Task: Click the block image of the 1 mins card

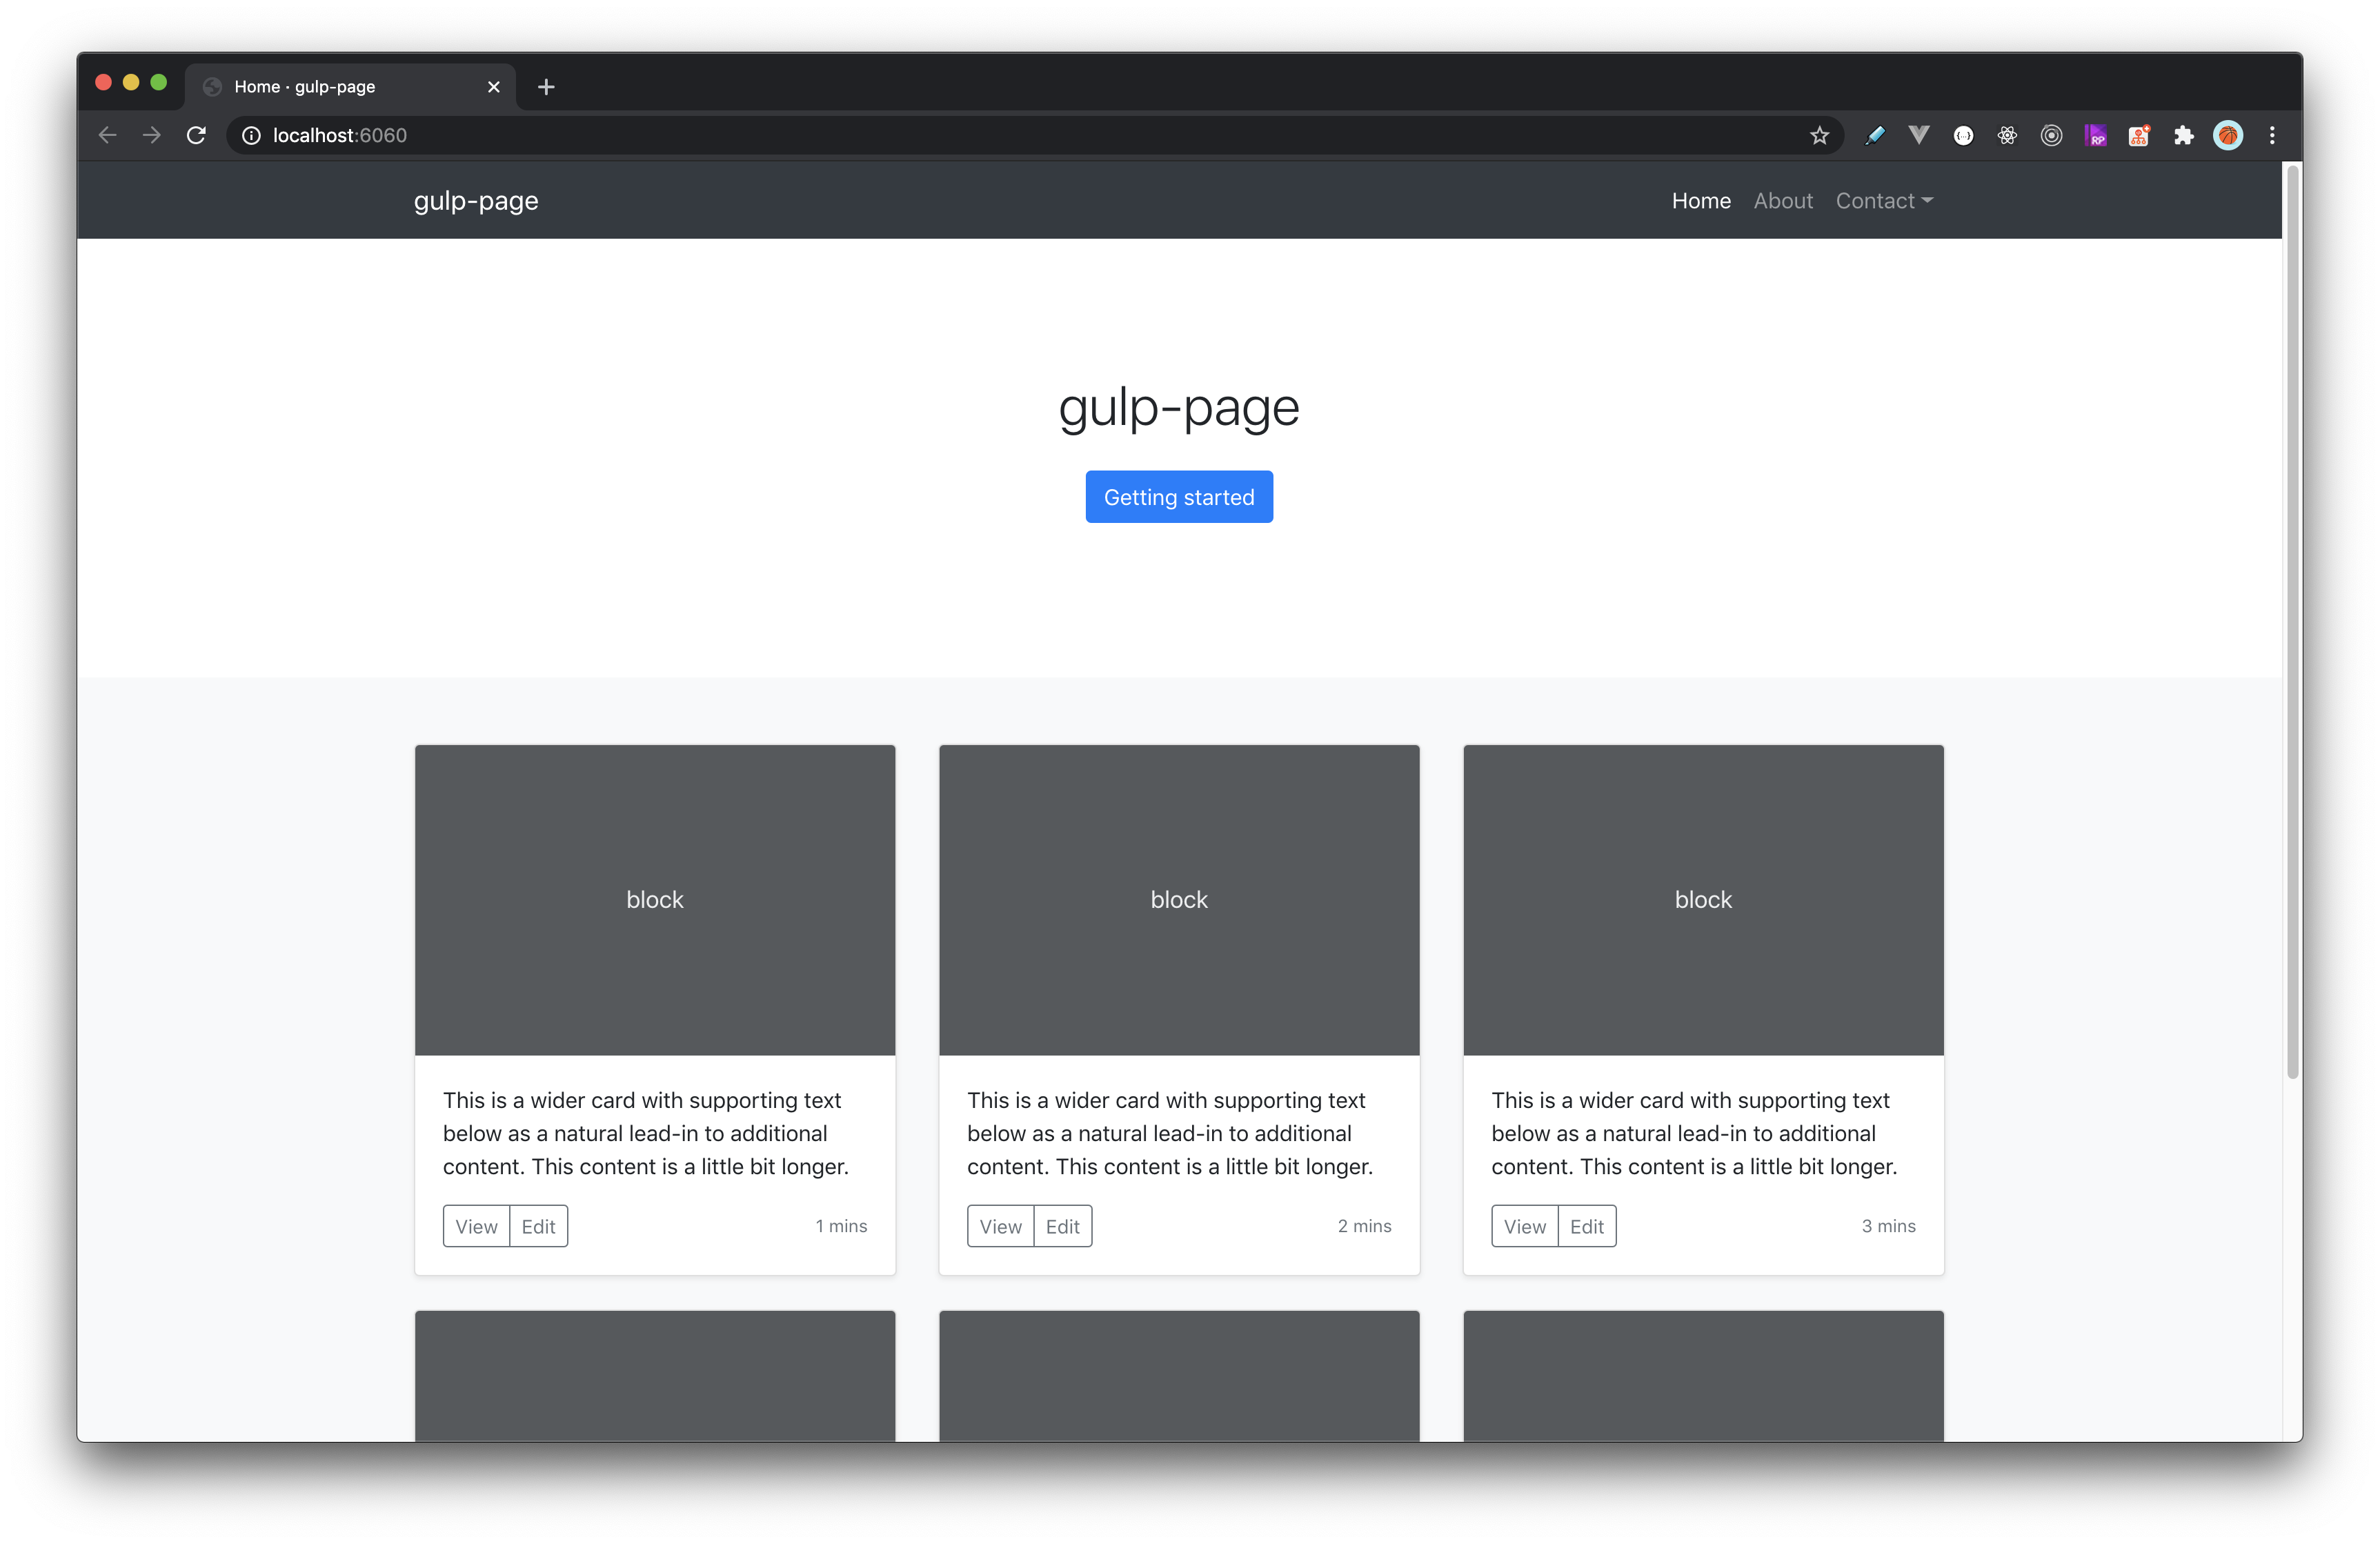Action: (655, 900)
